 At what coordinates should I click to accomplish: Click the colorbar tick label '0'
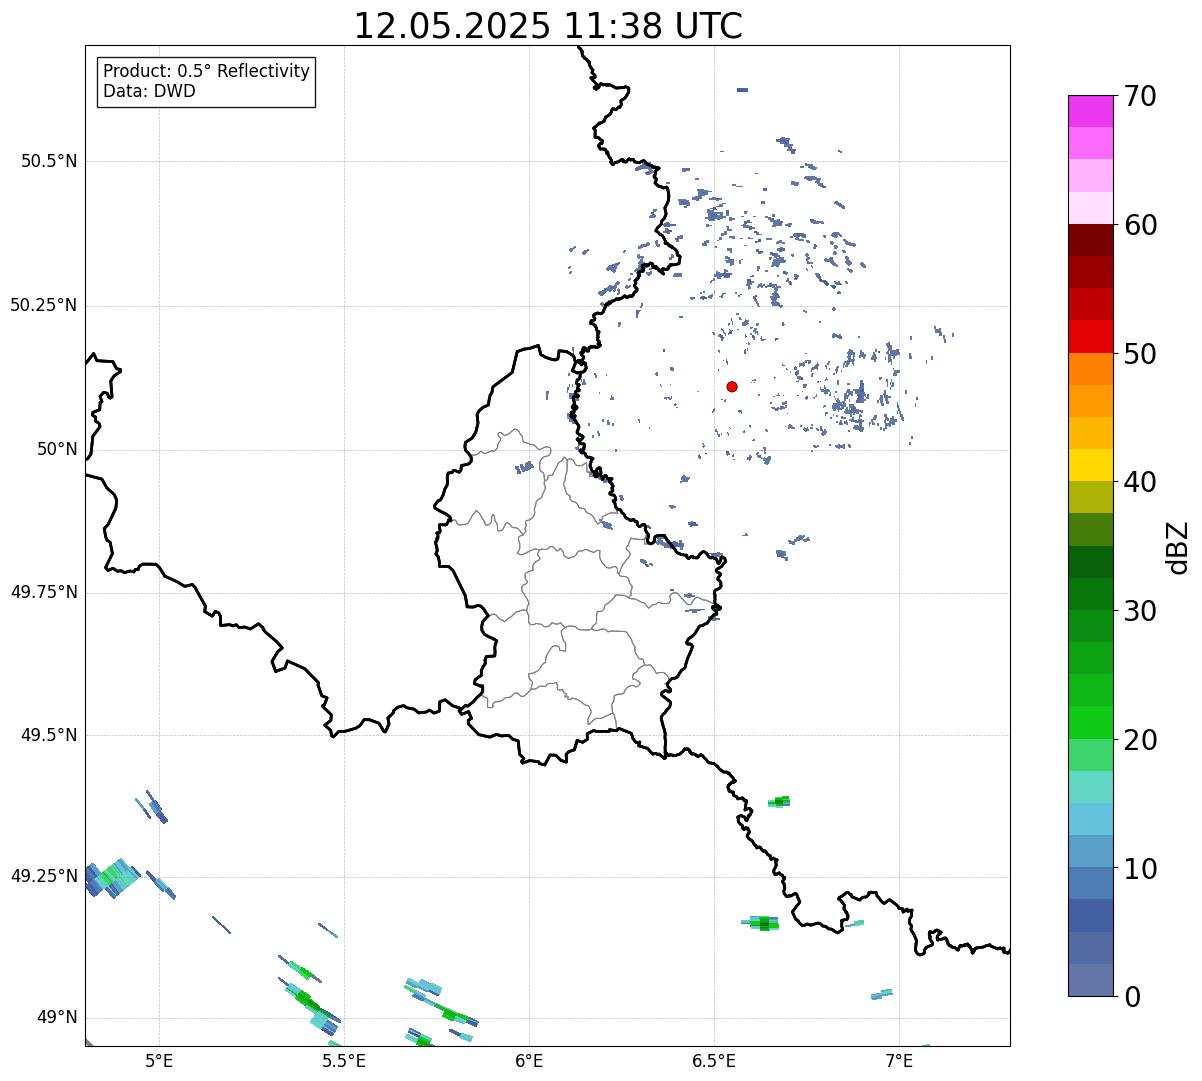(x=1132, y=997)
